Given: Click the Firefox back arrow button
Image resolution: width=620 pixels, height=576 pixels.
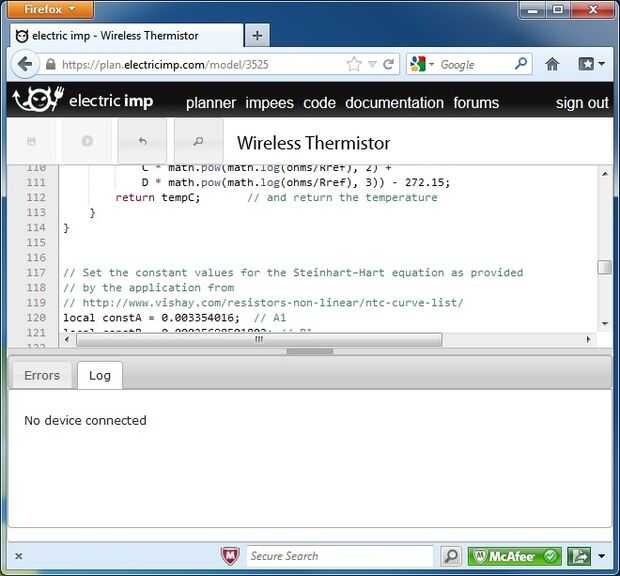Looking at the screenshot, I should 26,64.
